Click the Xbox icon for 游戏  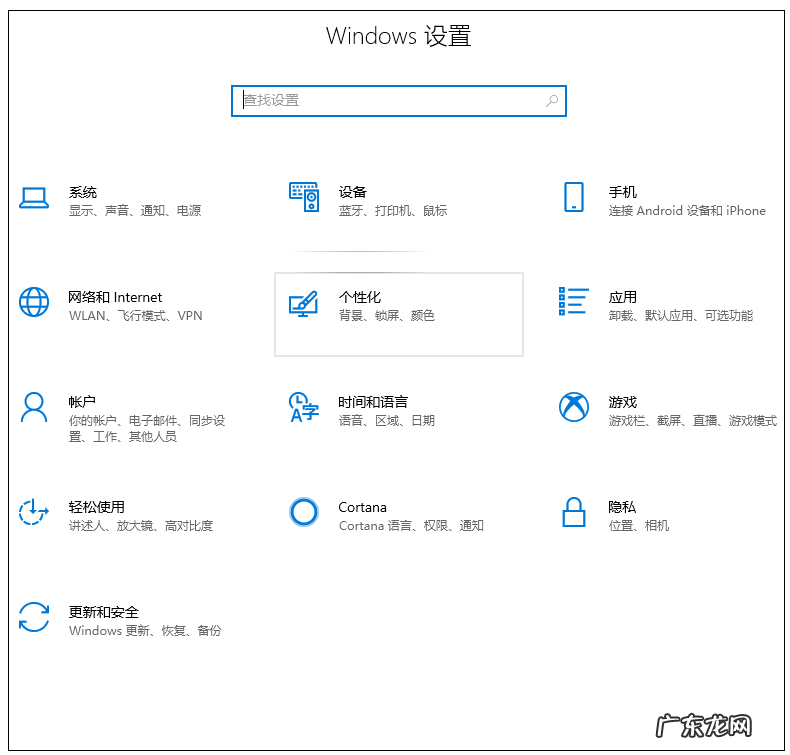(x=574, y=407)
